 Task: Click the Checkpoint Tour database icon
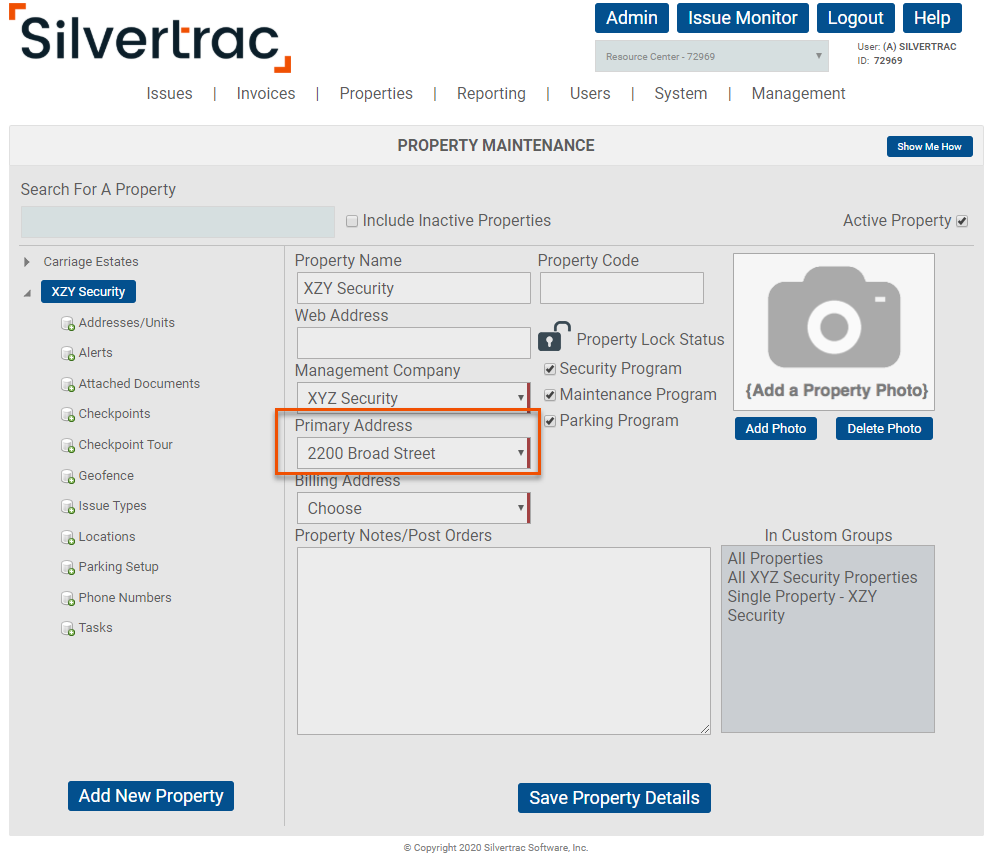tap(68, 445)
